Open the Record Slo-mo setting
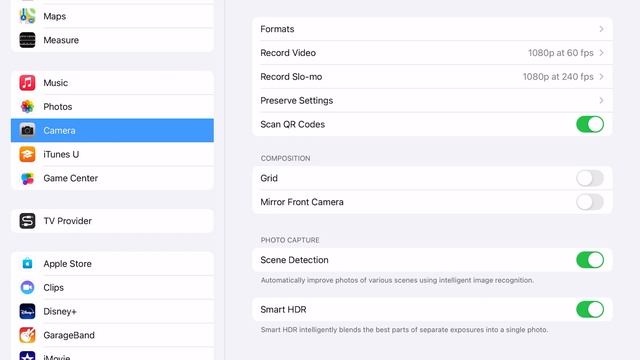The height and width of the screenshot is (360, 640). point(432,77)
